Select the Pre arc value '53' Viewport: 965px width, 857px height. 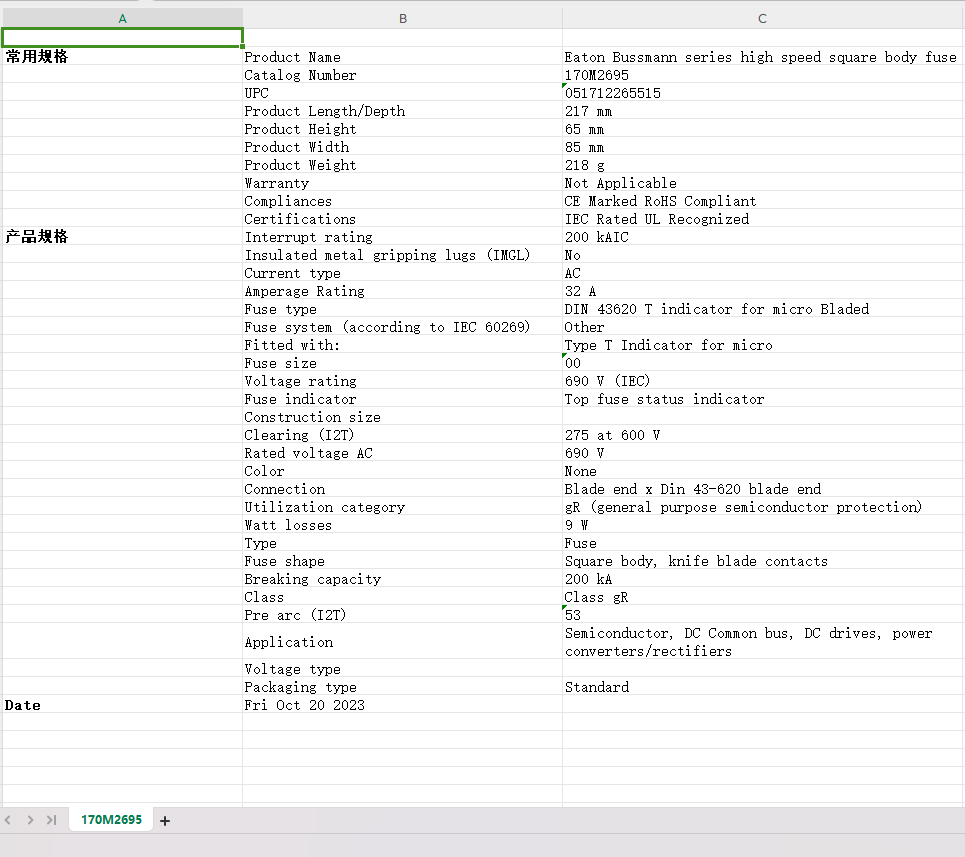coord(763,615)
